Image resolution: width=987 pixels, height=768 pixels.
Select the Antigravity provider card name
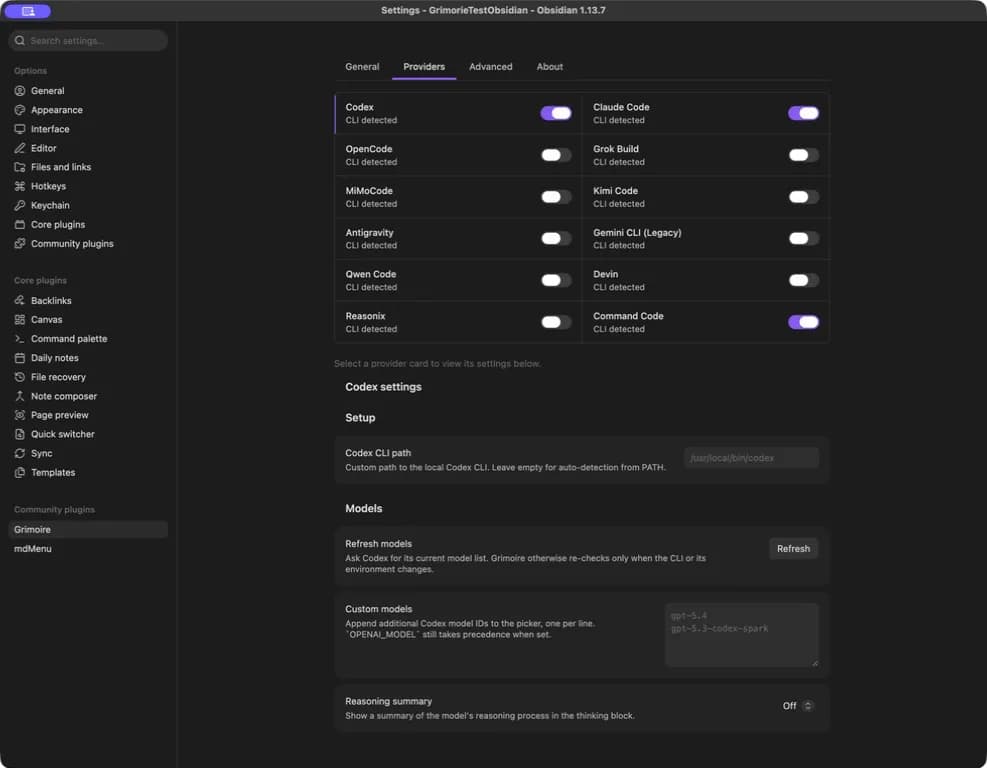369,232
